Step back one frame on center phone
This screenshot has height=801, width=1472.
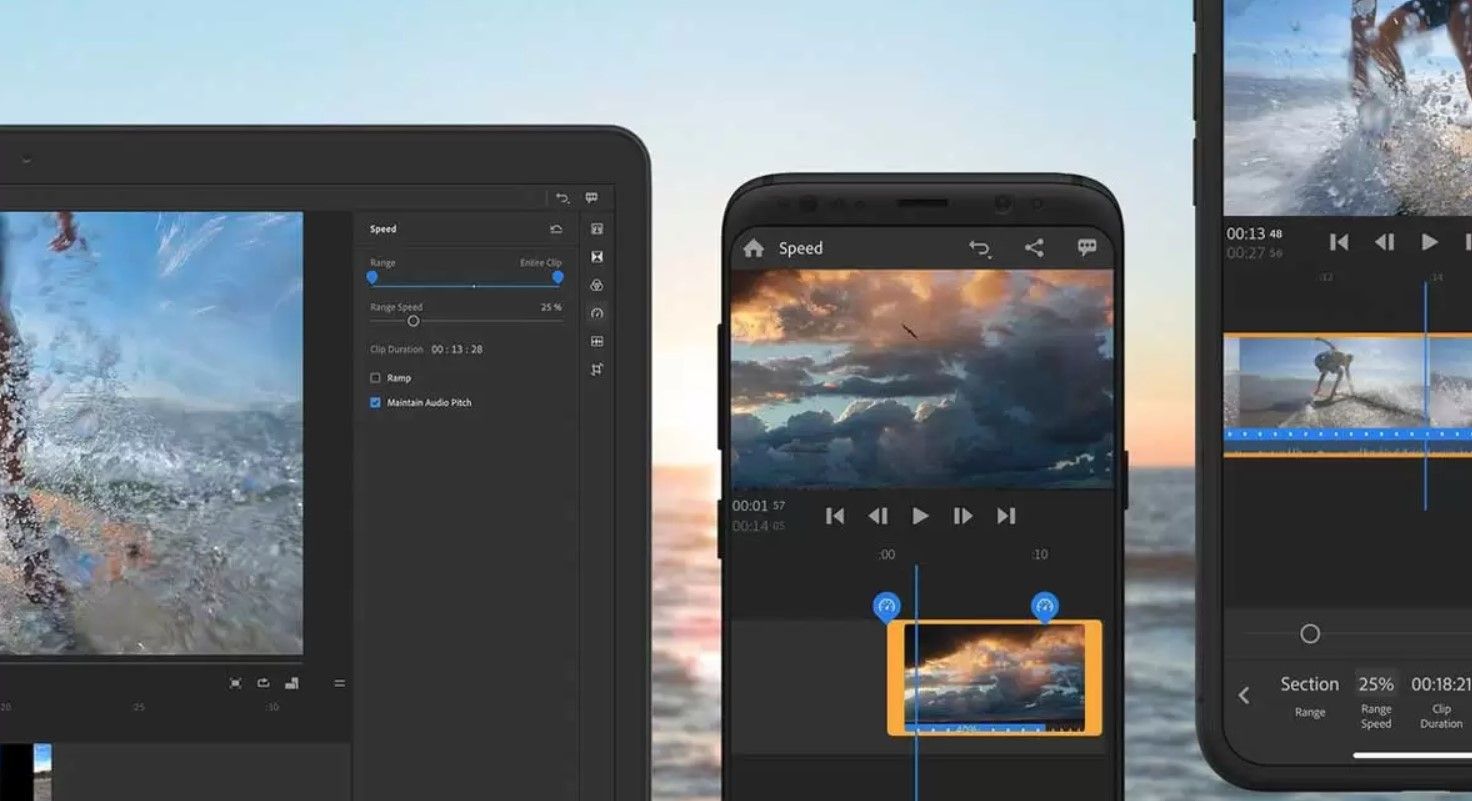(878, 516)
